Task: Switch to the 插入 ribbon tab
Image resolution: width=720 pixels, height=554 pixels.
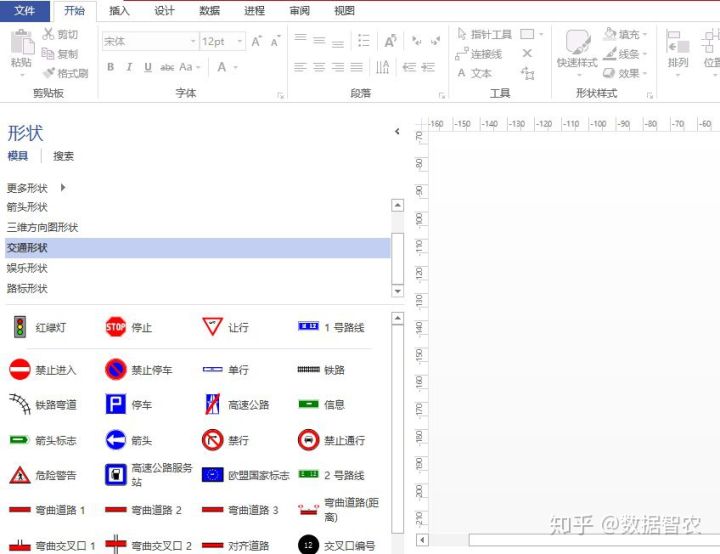Action: pos(119,11)
